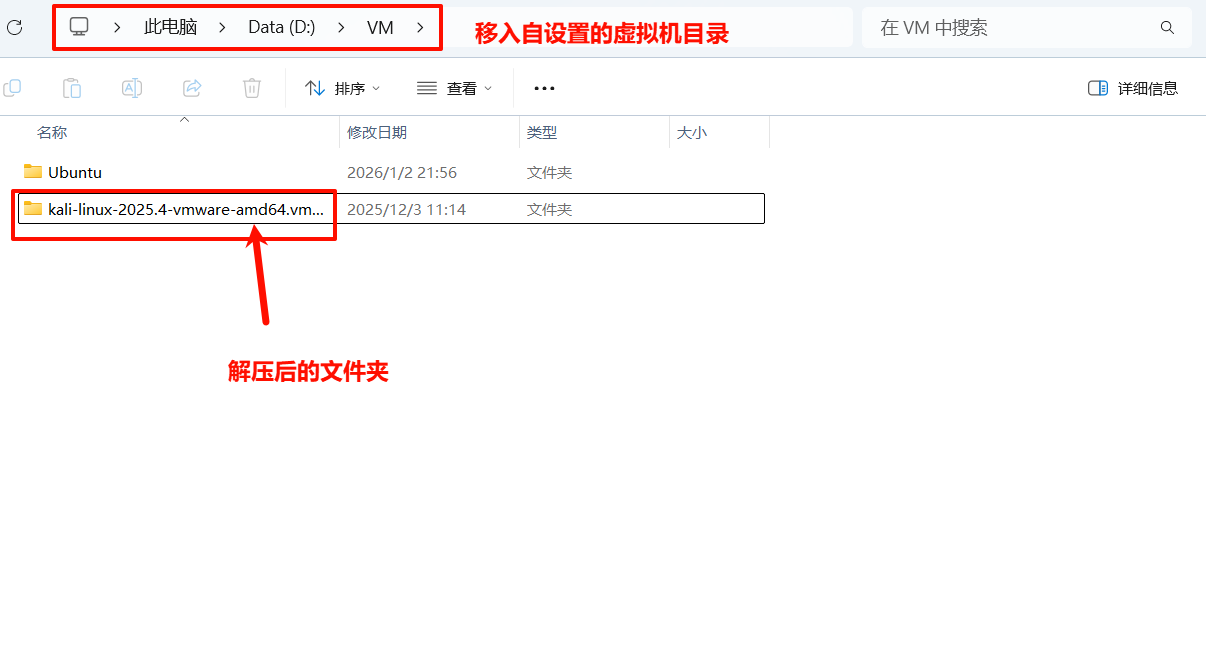The image size is (1206, 658).
Task: Click the refresh icon in address bar
Action: click(14, 28)
